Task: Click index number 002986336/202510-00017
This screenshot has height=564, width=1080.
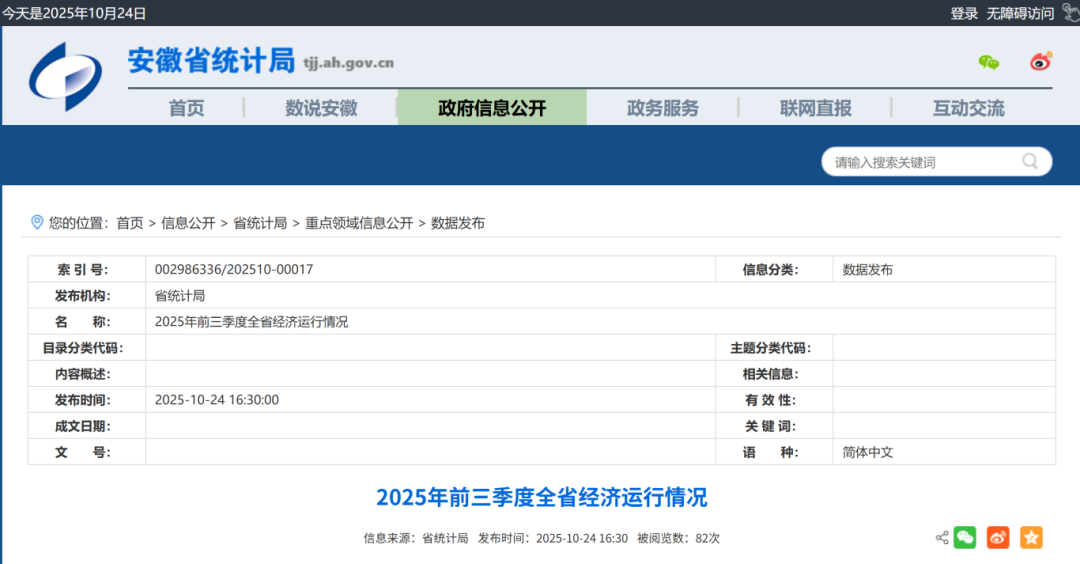Action: pos(233,269)
